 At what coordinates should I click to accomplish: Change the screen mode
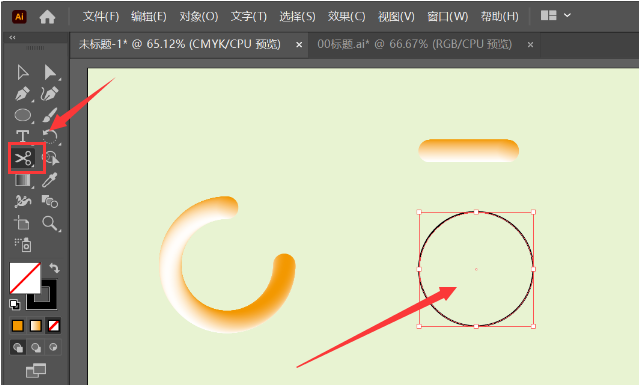click(36, 370)
